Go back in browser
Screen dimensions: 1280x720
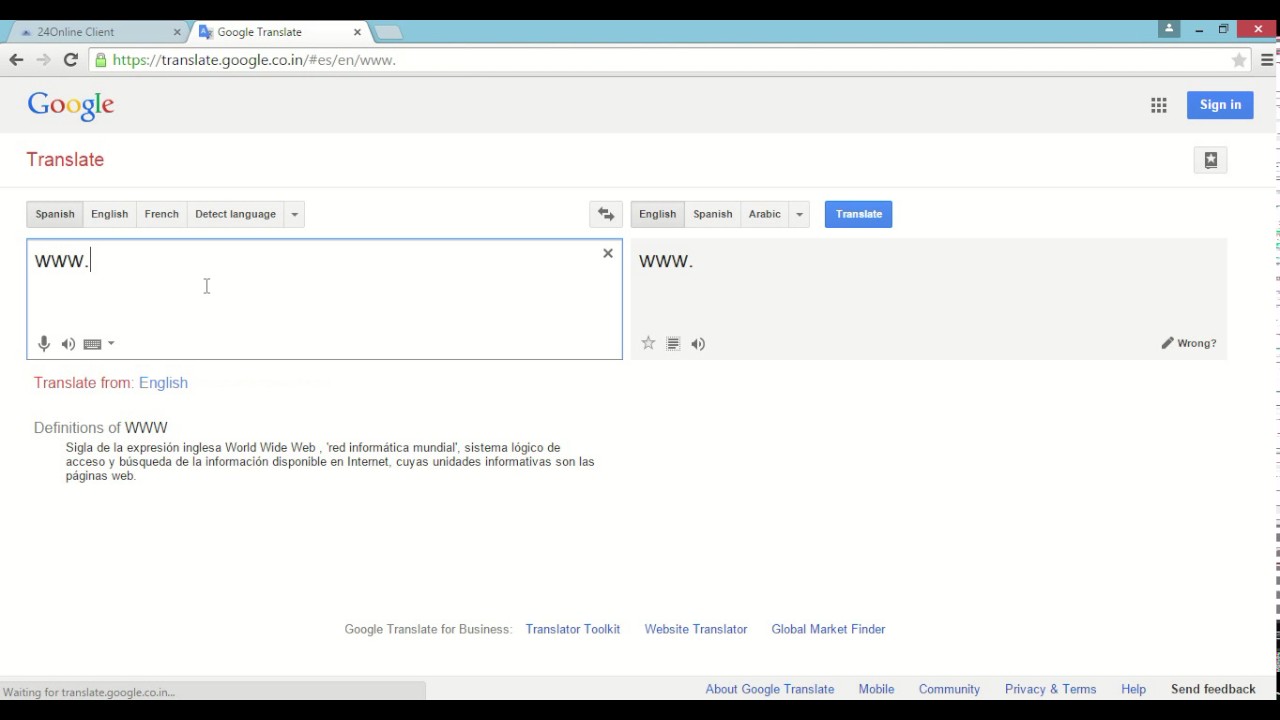[x=16, y=60]
